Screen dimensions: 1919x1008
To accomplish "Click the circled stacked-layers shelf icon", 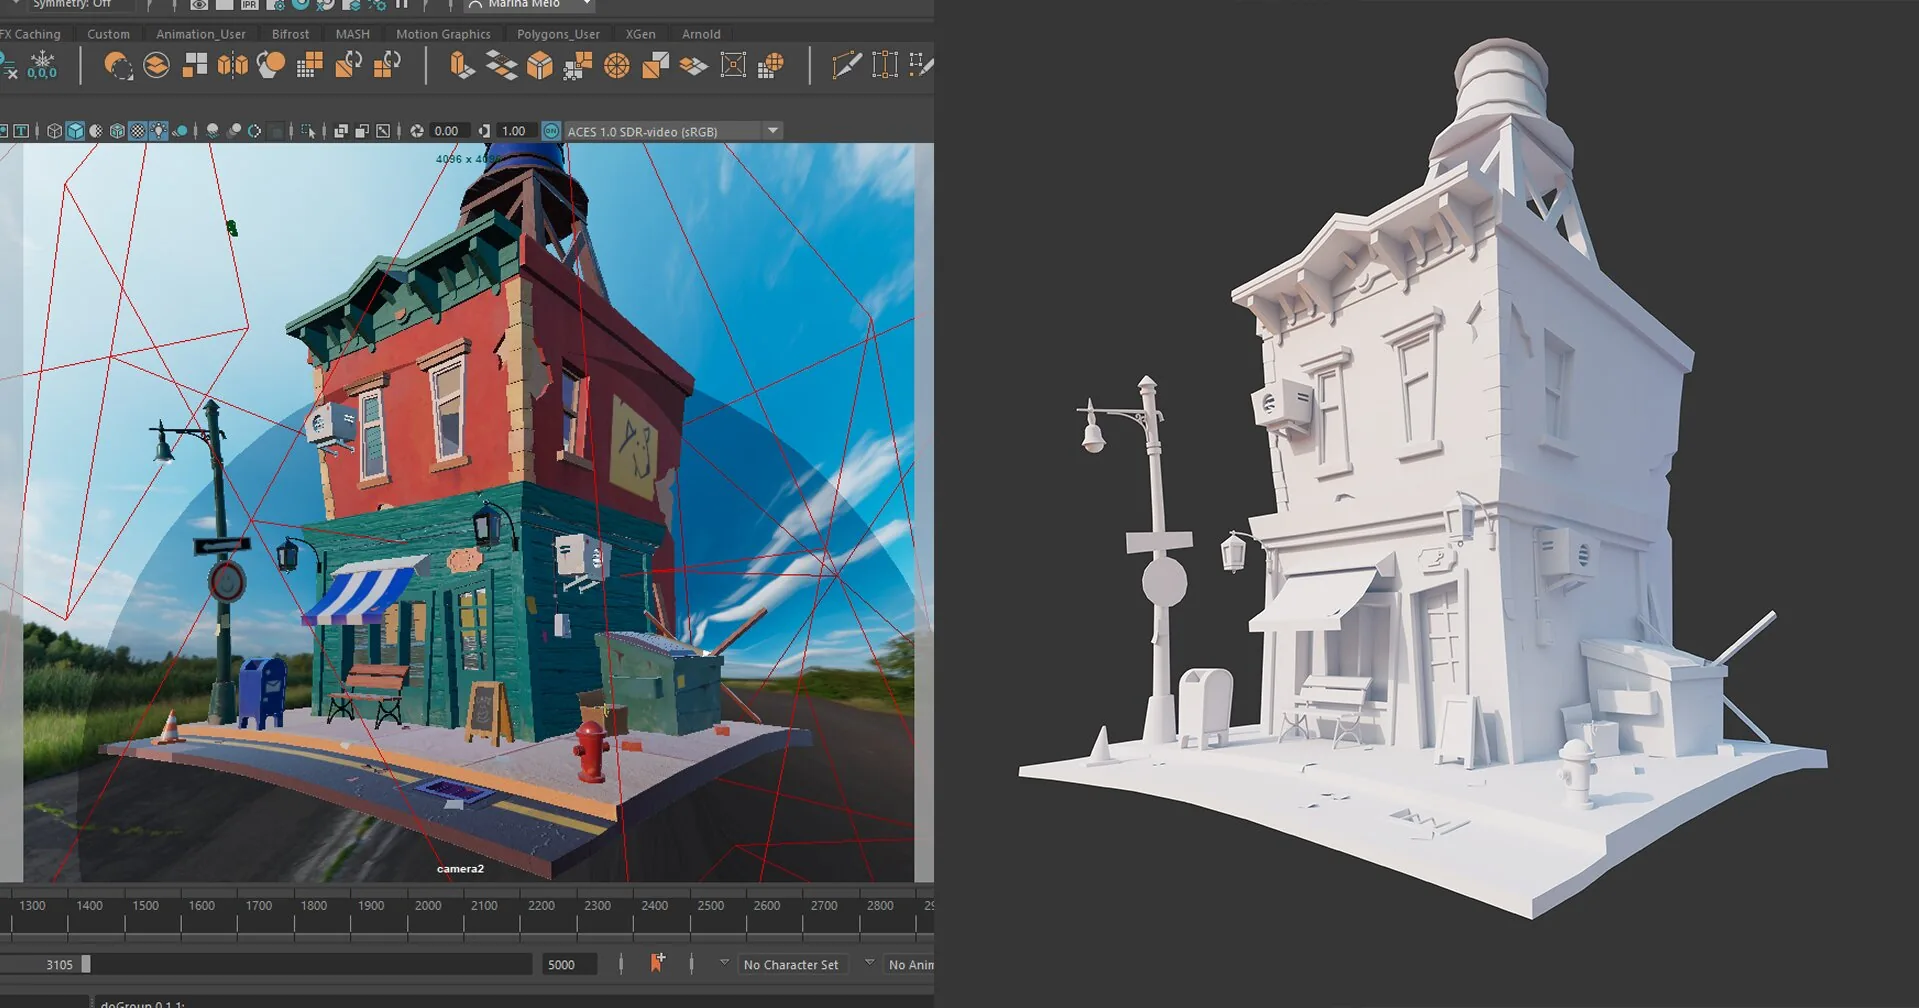I will [156, 66].
